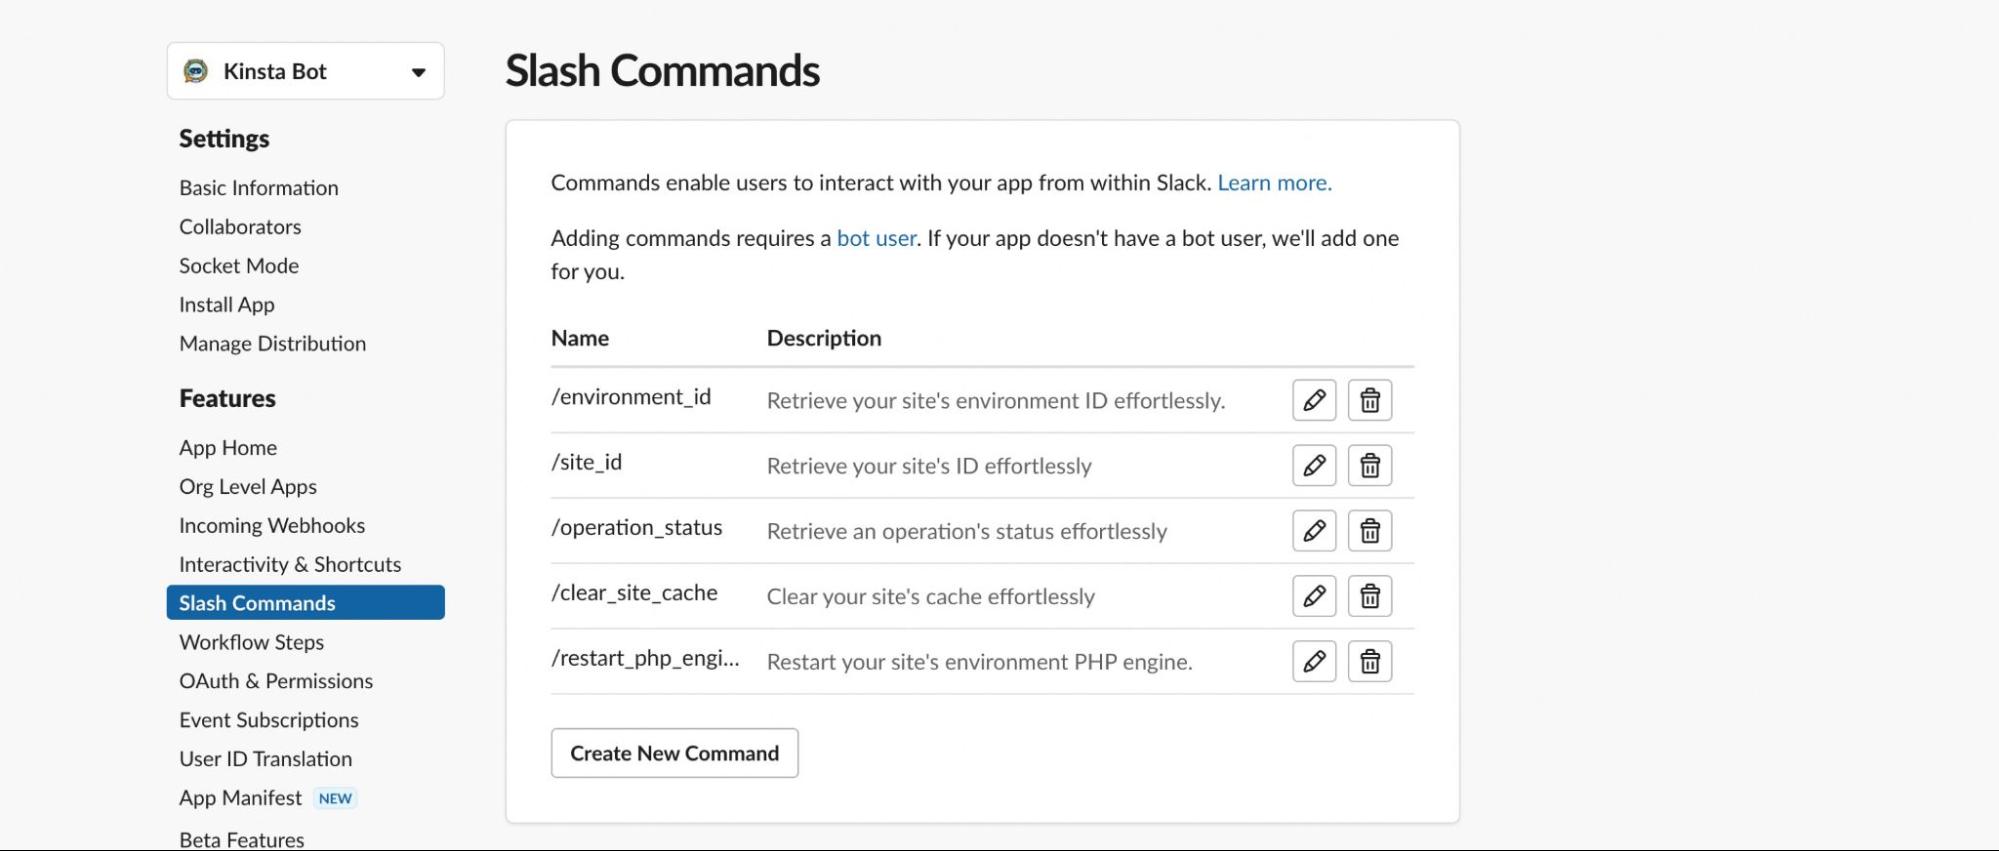
Task: Go to Org Level Apps
Action: tap(248, 487)
